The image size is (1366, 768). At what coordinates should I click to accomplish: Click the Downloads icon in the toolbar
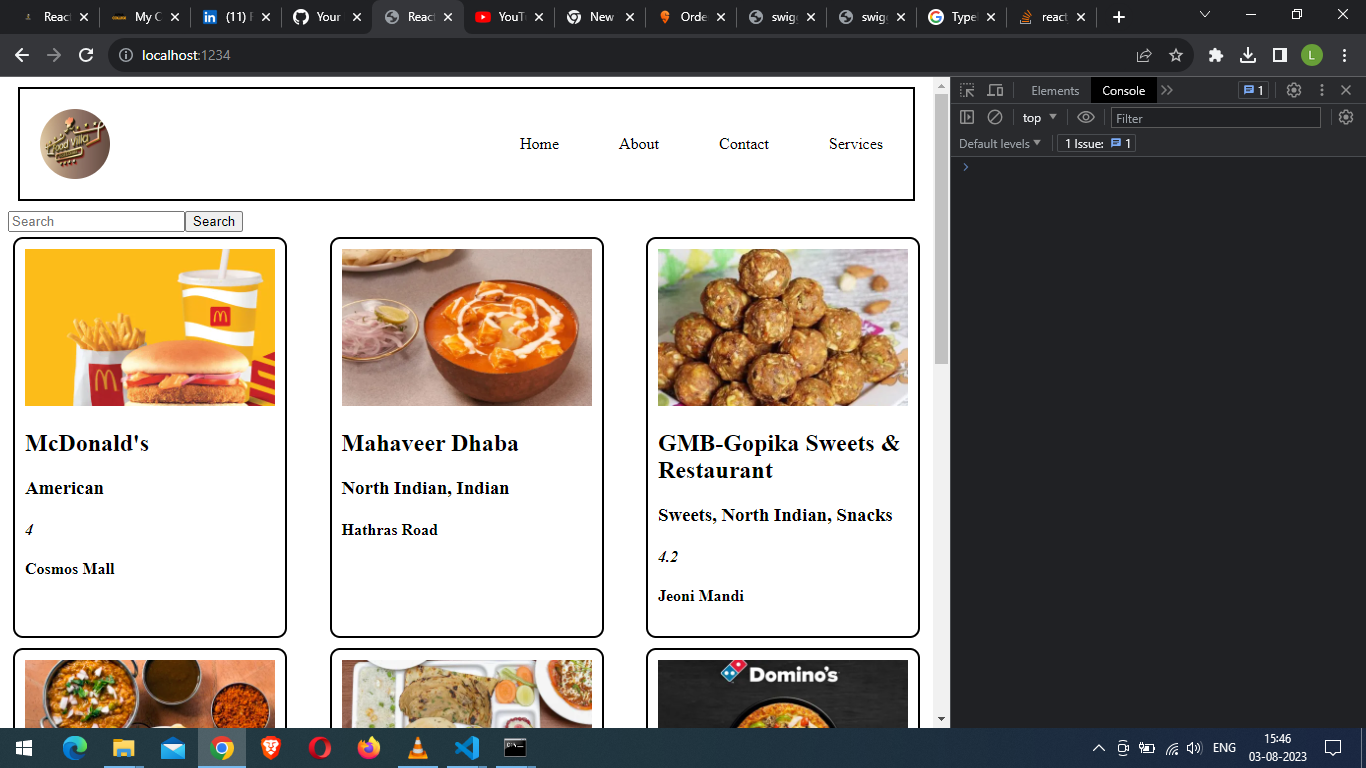pyautogui.click(x=1246, y=55)
